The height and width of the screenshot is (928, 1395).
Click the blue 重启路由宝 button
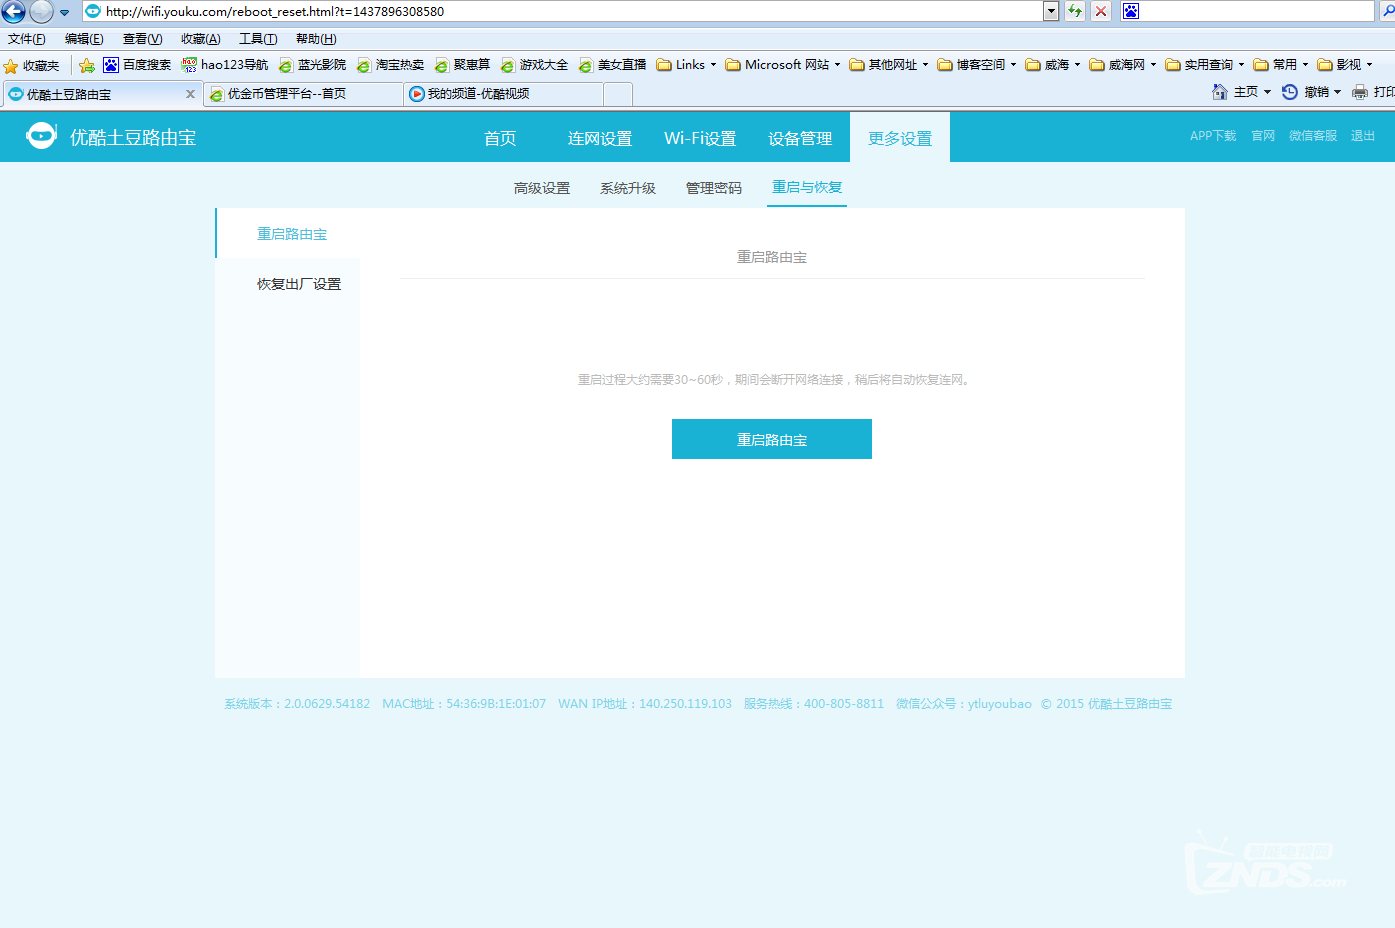click(x=772, y=439)
